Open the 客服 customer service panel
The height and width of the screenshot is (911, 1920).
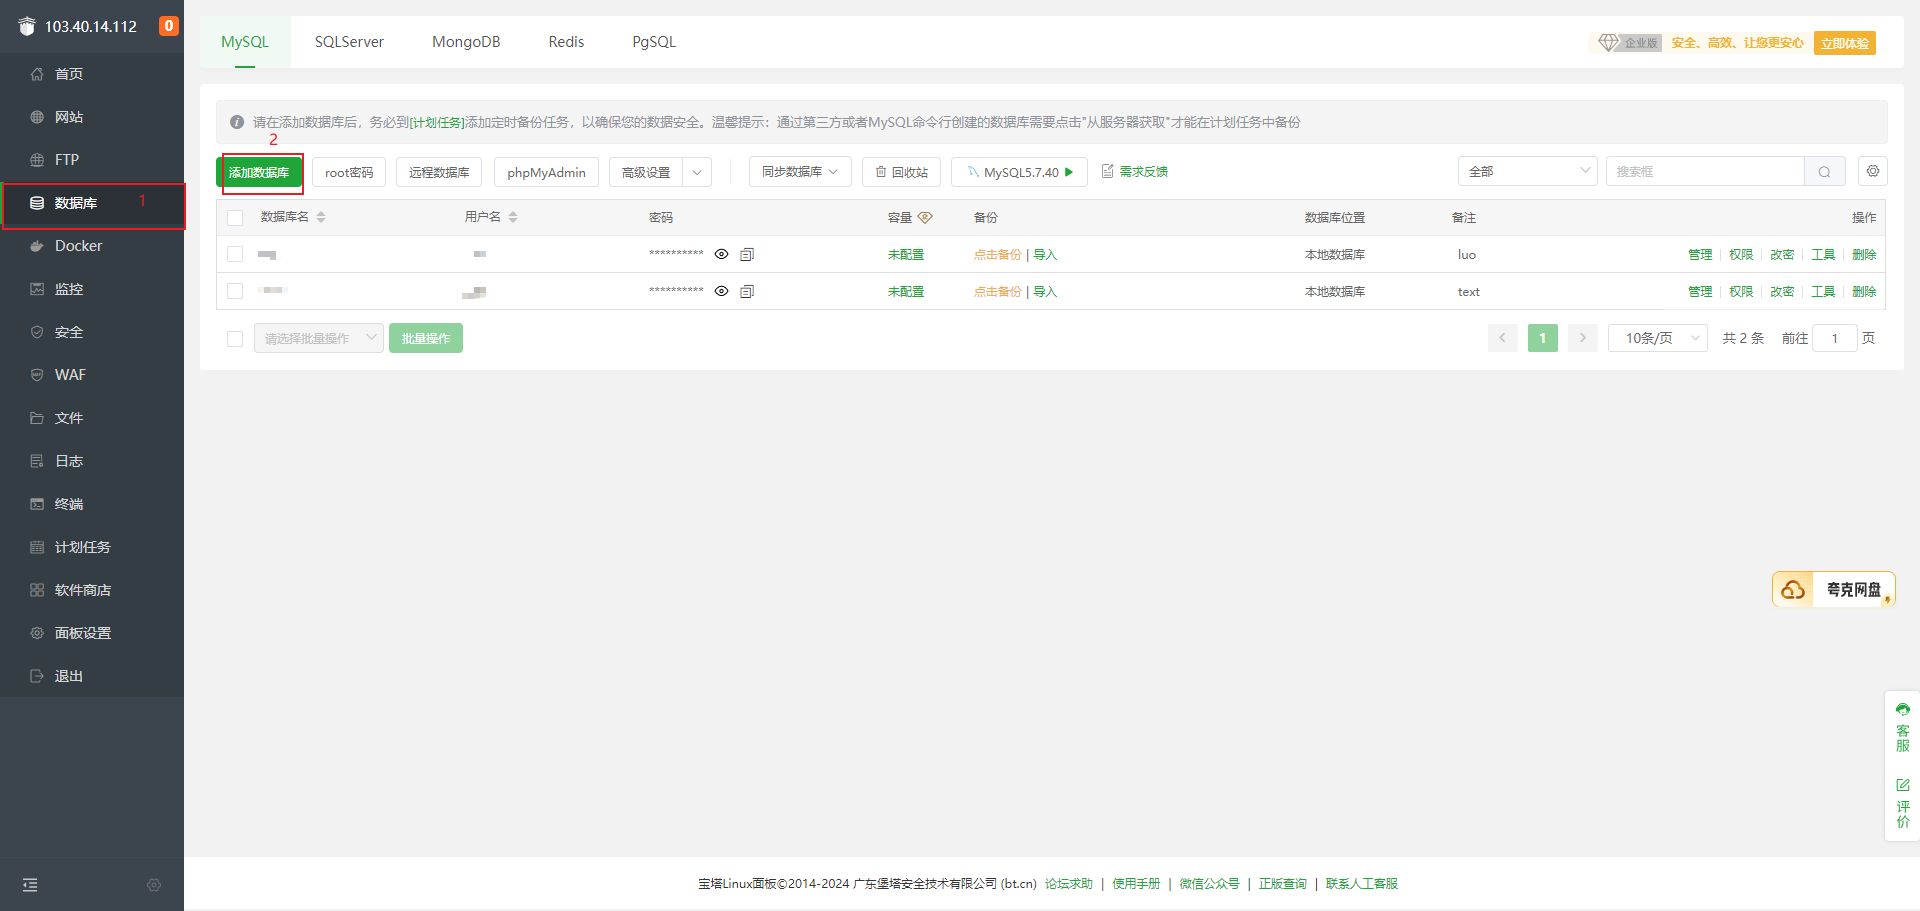(1902, 728)
